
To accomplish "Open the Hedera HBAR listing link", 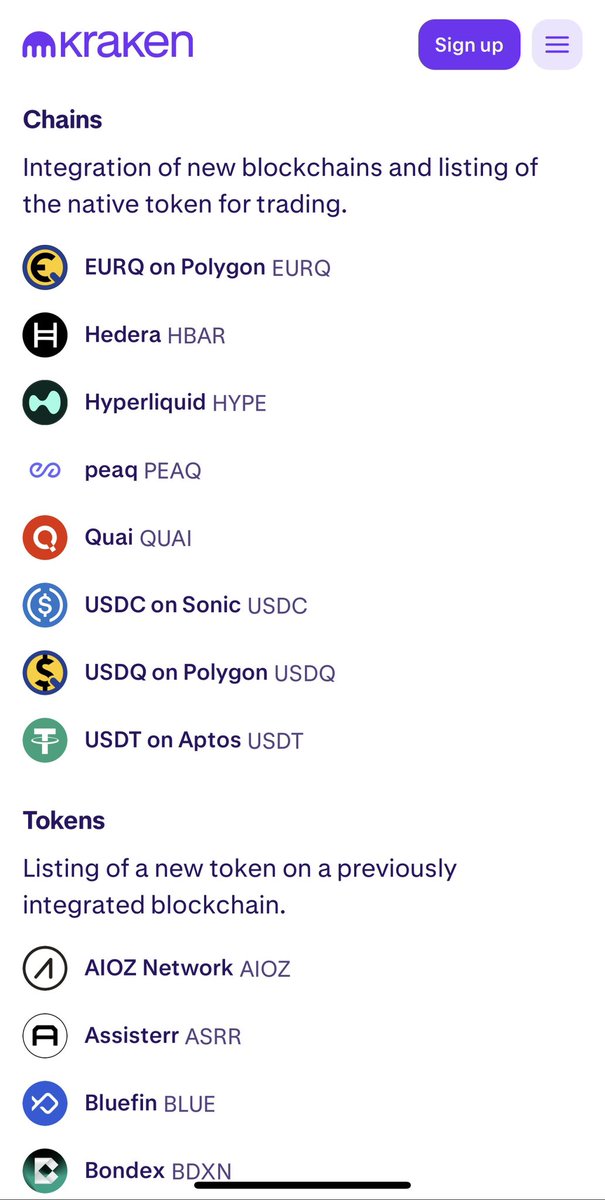I will 155,335.
